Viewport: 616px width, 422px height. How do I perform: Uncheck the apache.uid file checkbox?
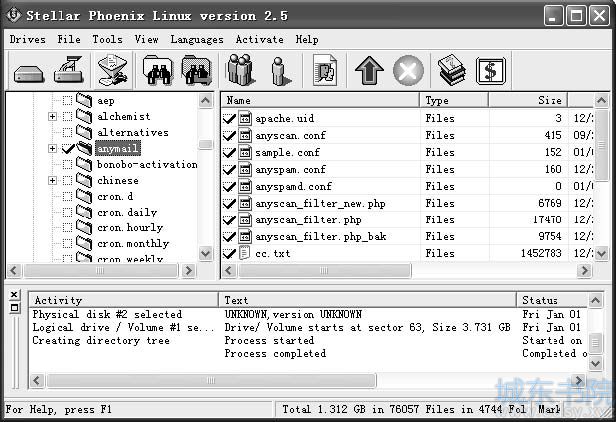[229, 118]
